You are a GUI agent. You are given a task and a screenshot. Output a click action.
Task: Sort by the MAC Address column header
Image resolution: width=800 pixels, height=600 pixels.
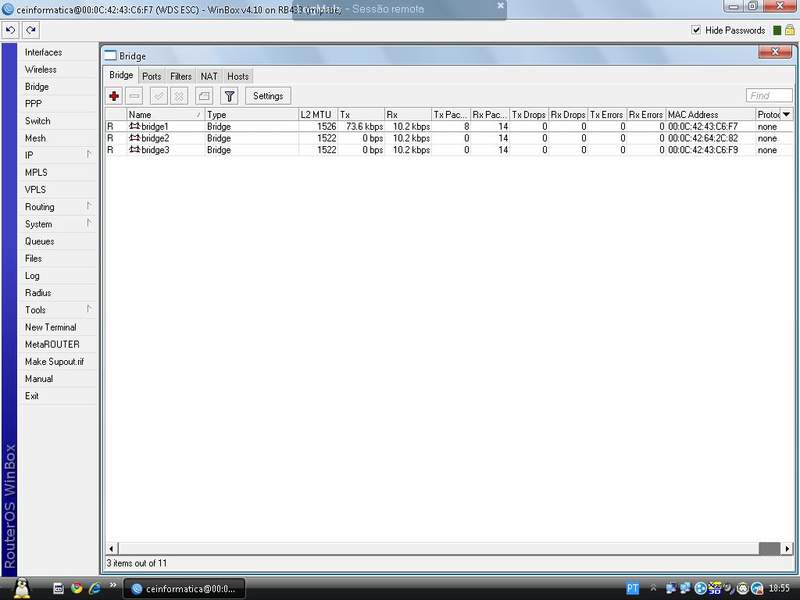(710, 114)
